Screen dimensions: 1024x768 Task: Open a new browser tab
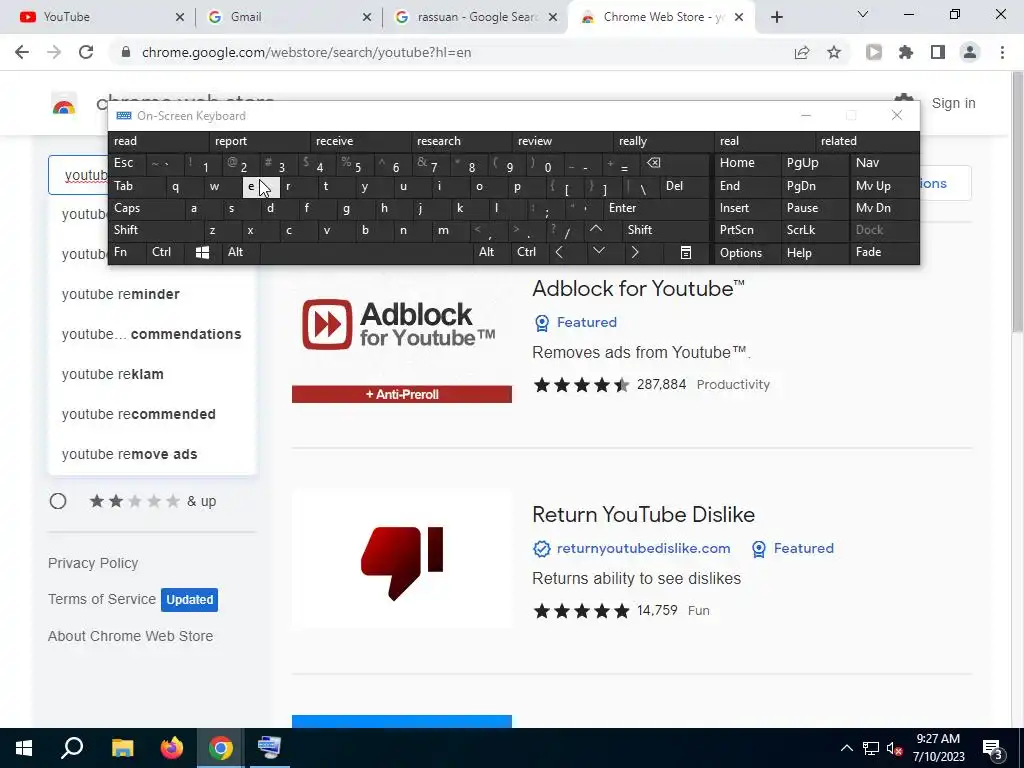click(x=776, y=17)
